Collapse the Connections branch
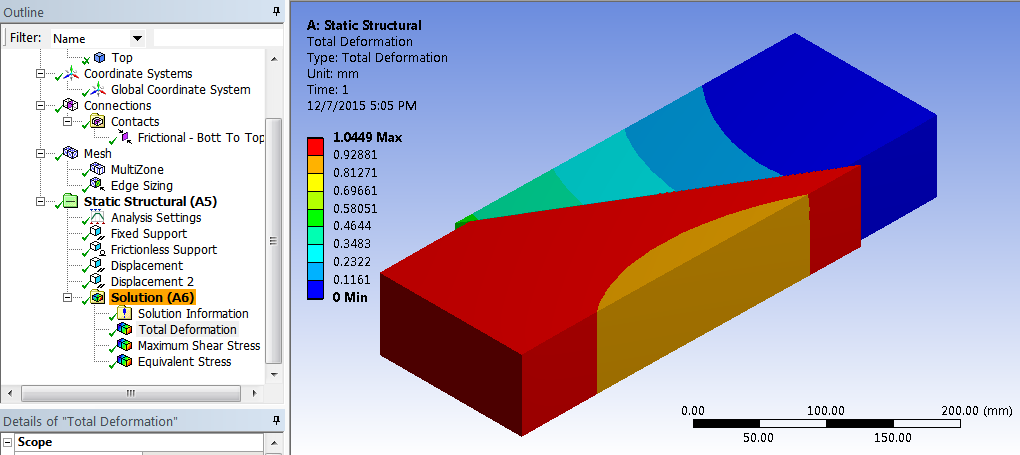Viewport: 1020px width, 455px height. 41,105
